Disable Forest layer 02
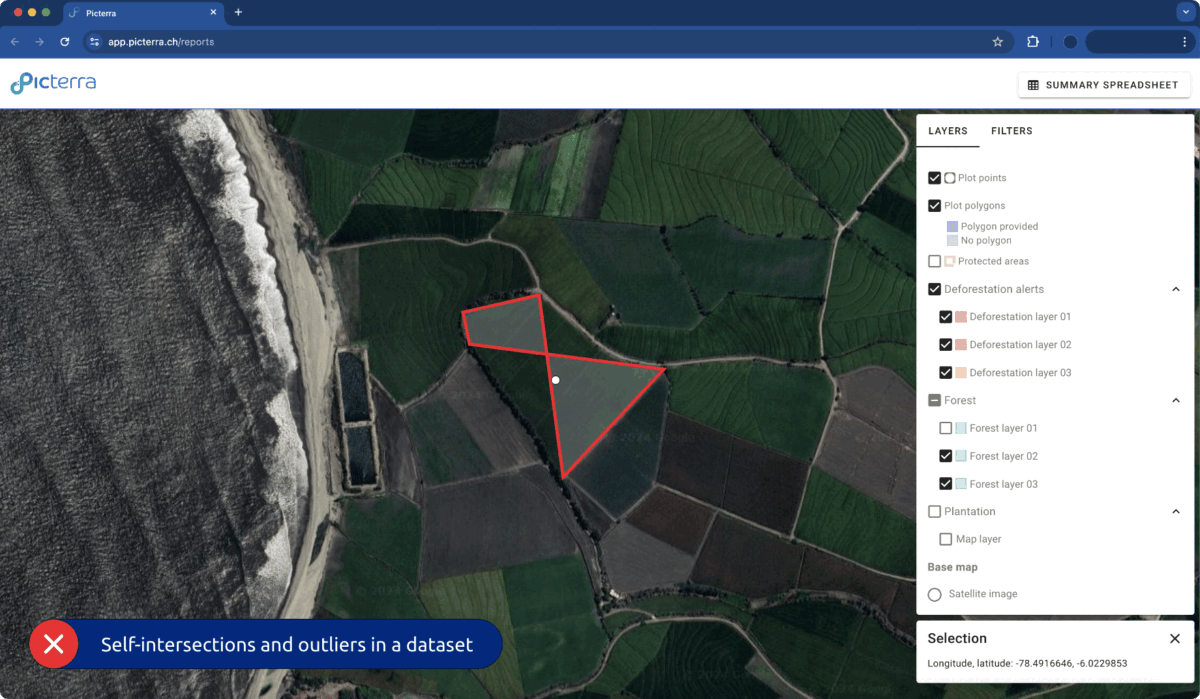1200x699 pixels. [946, 456]
